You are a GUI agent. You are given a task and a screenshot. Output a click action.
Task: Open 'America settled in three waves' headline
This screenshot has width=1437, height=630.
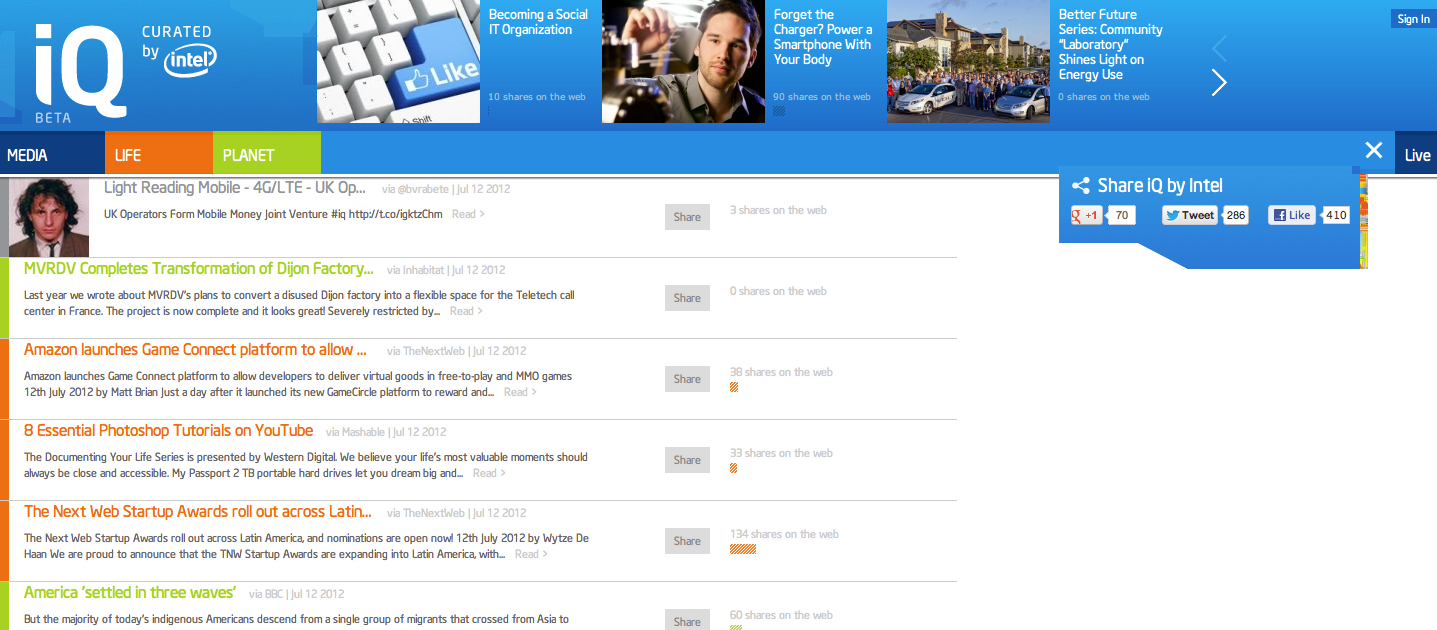pos(130,592)
